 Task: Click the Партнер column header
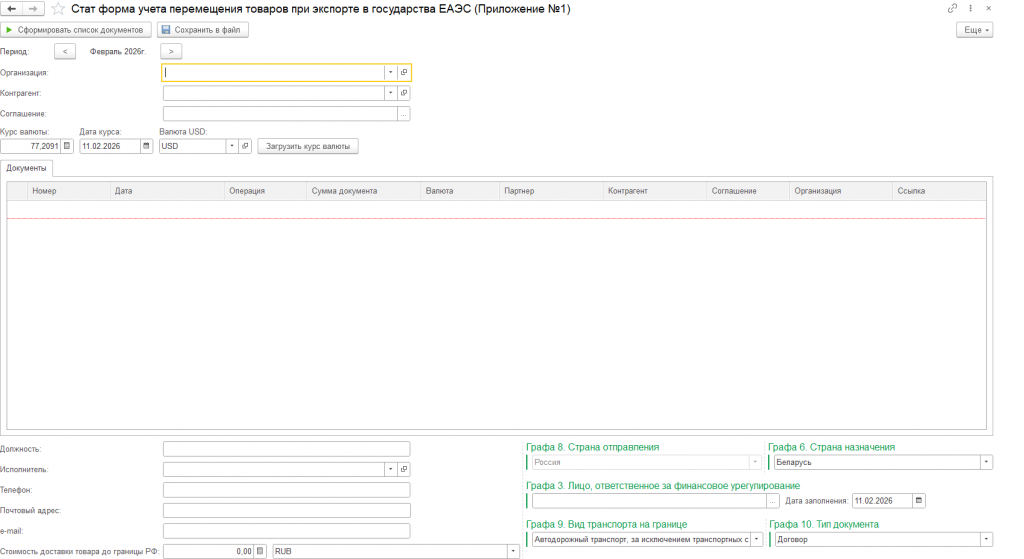[551, 191]
